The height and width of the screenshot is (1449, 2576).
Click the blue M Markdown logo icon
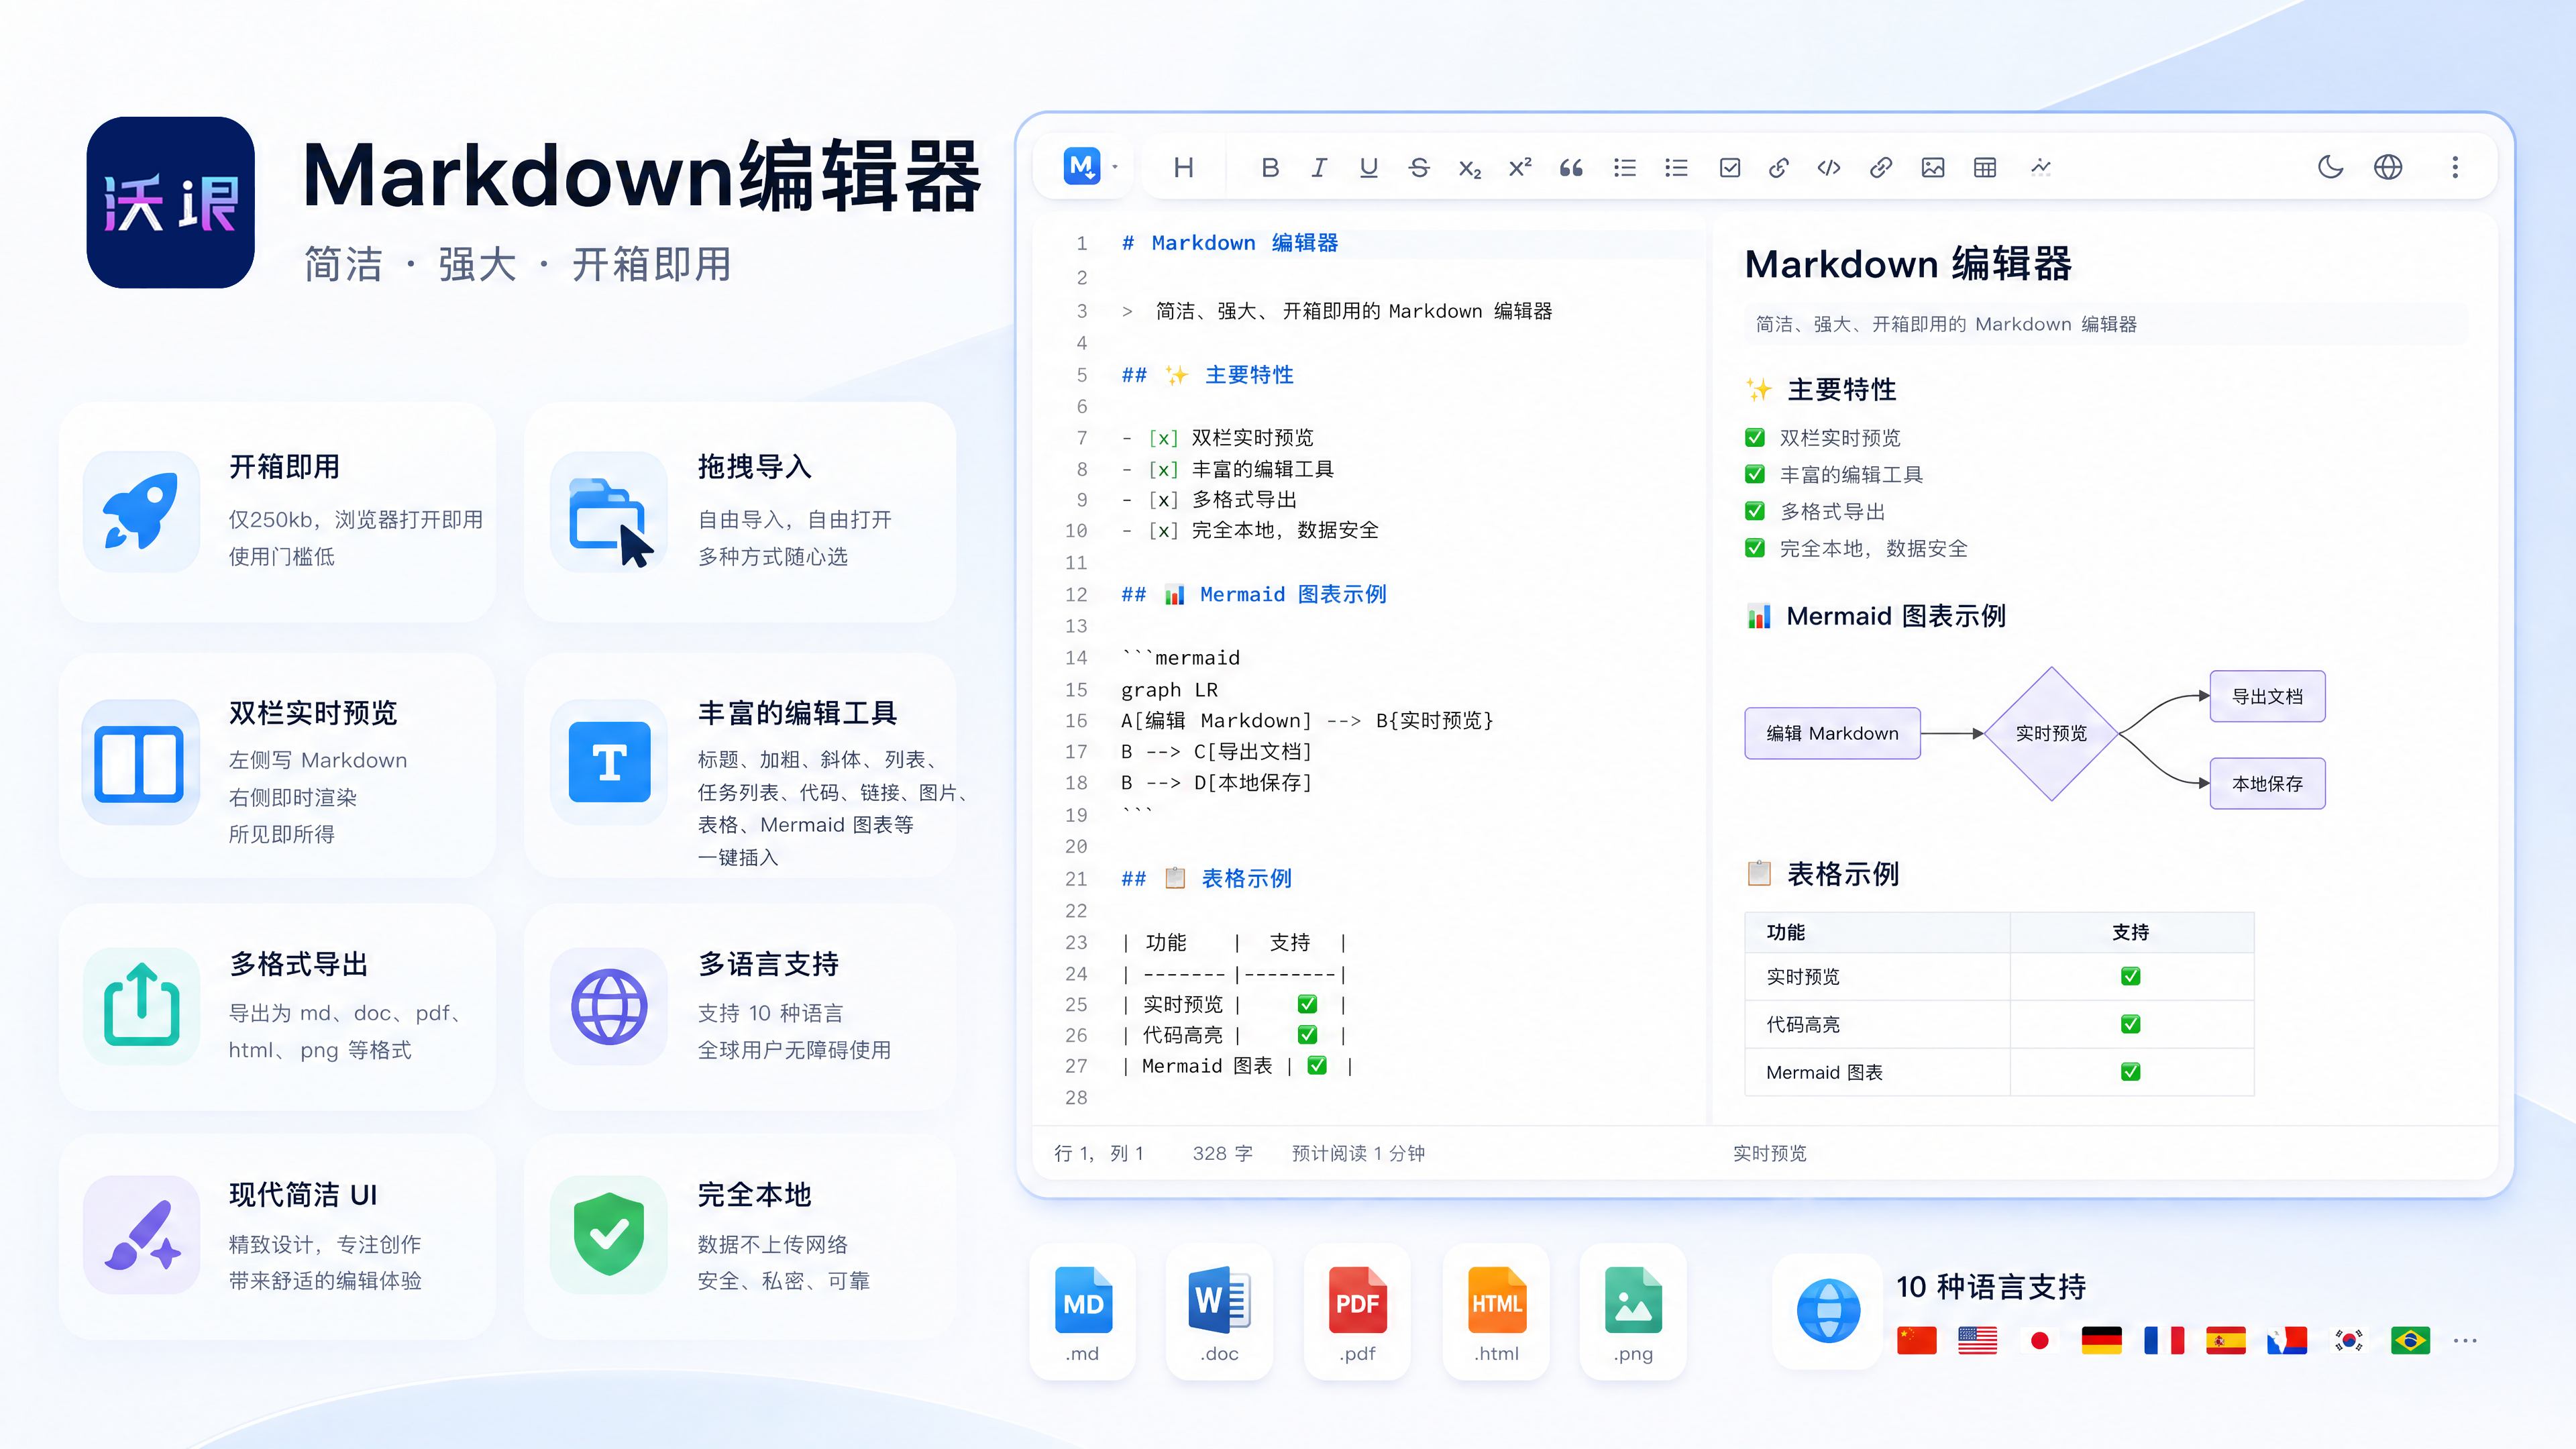1082,166
